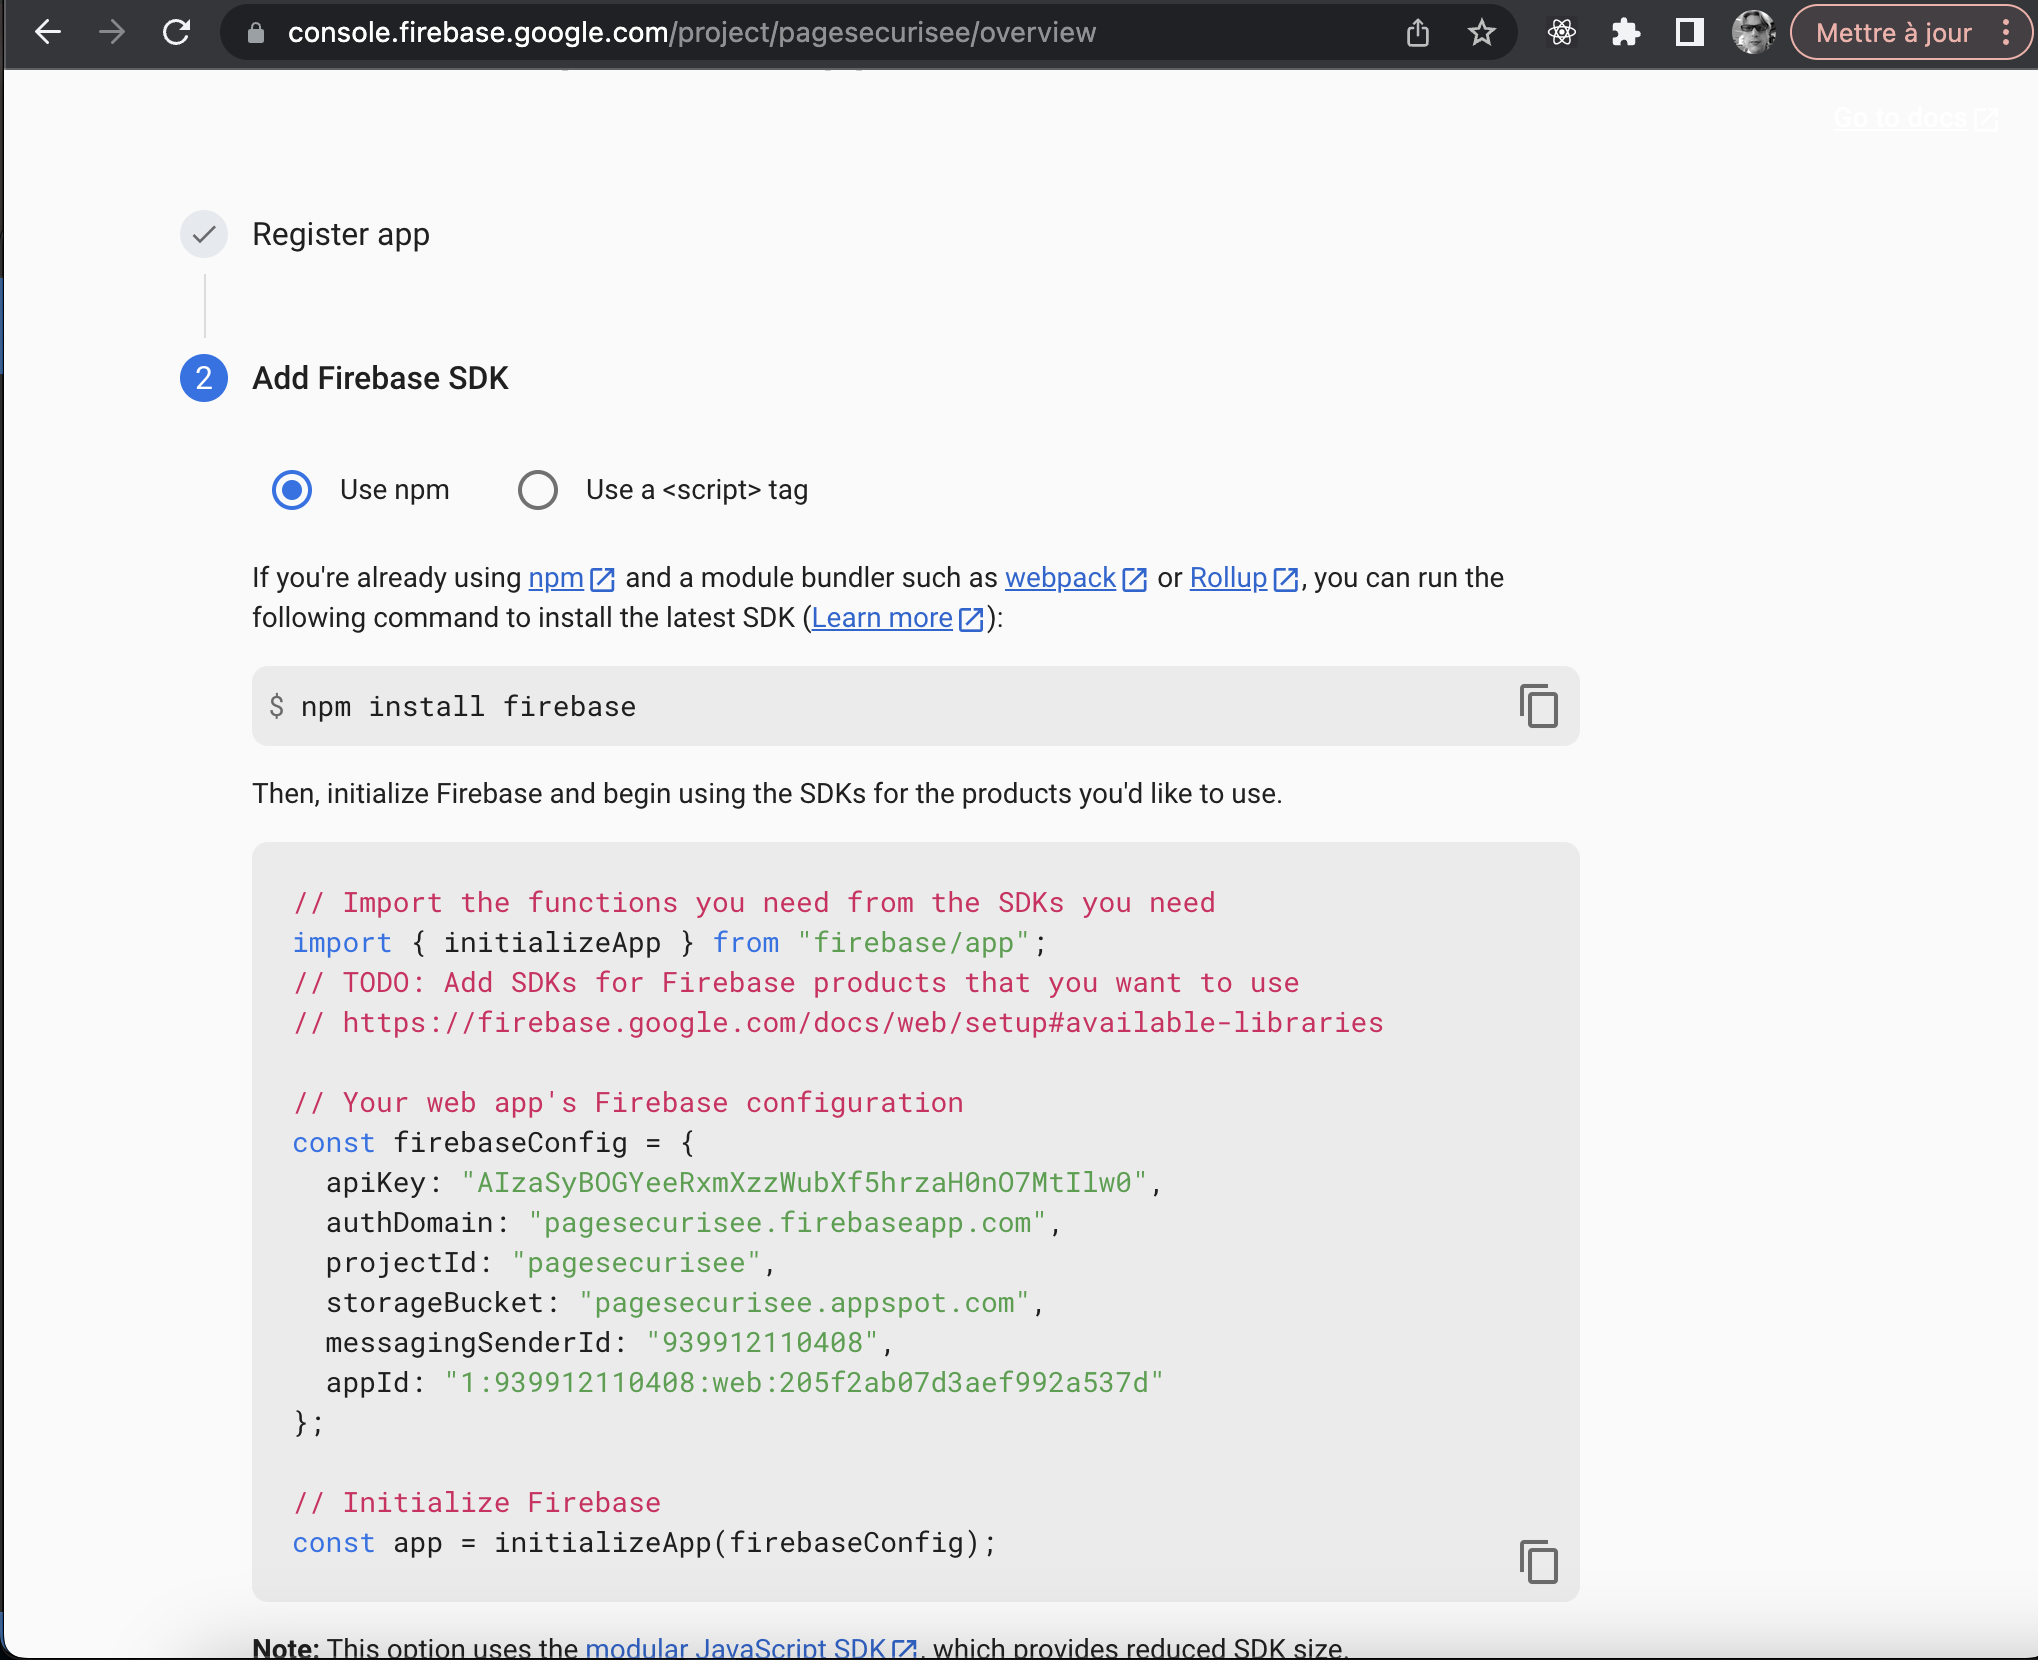Screen dimensions: 2038x1660
Task: Click the Add Firebase SDK heading
Action: (x=380, y=378)
